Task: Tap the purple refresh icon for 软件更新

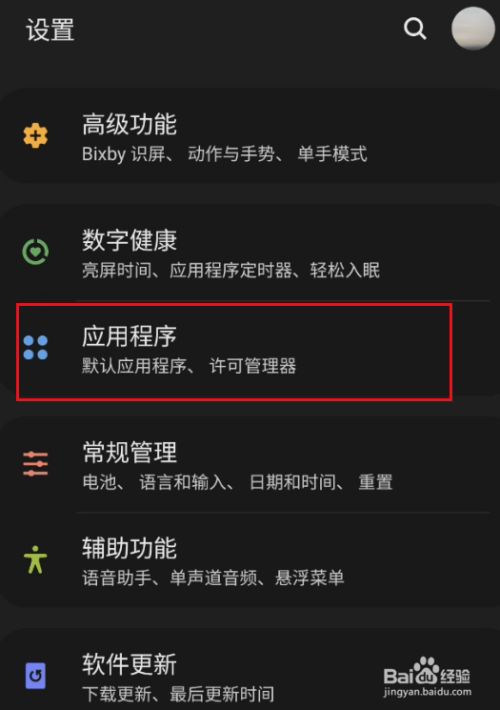Action: click(x=35, y=676)
